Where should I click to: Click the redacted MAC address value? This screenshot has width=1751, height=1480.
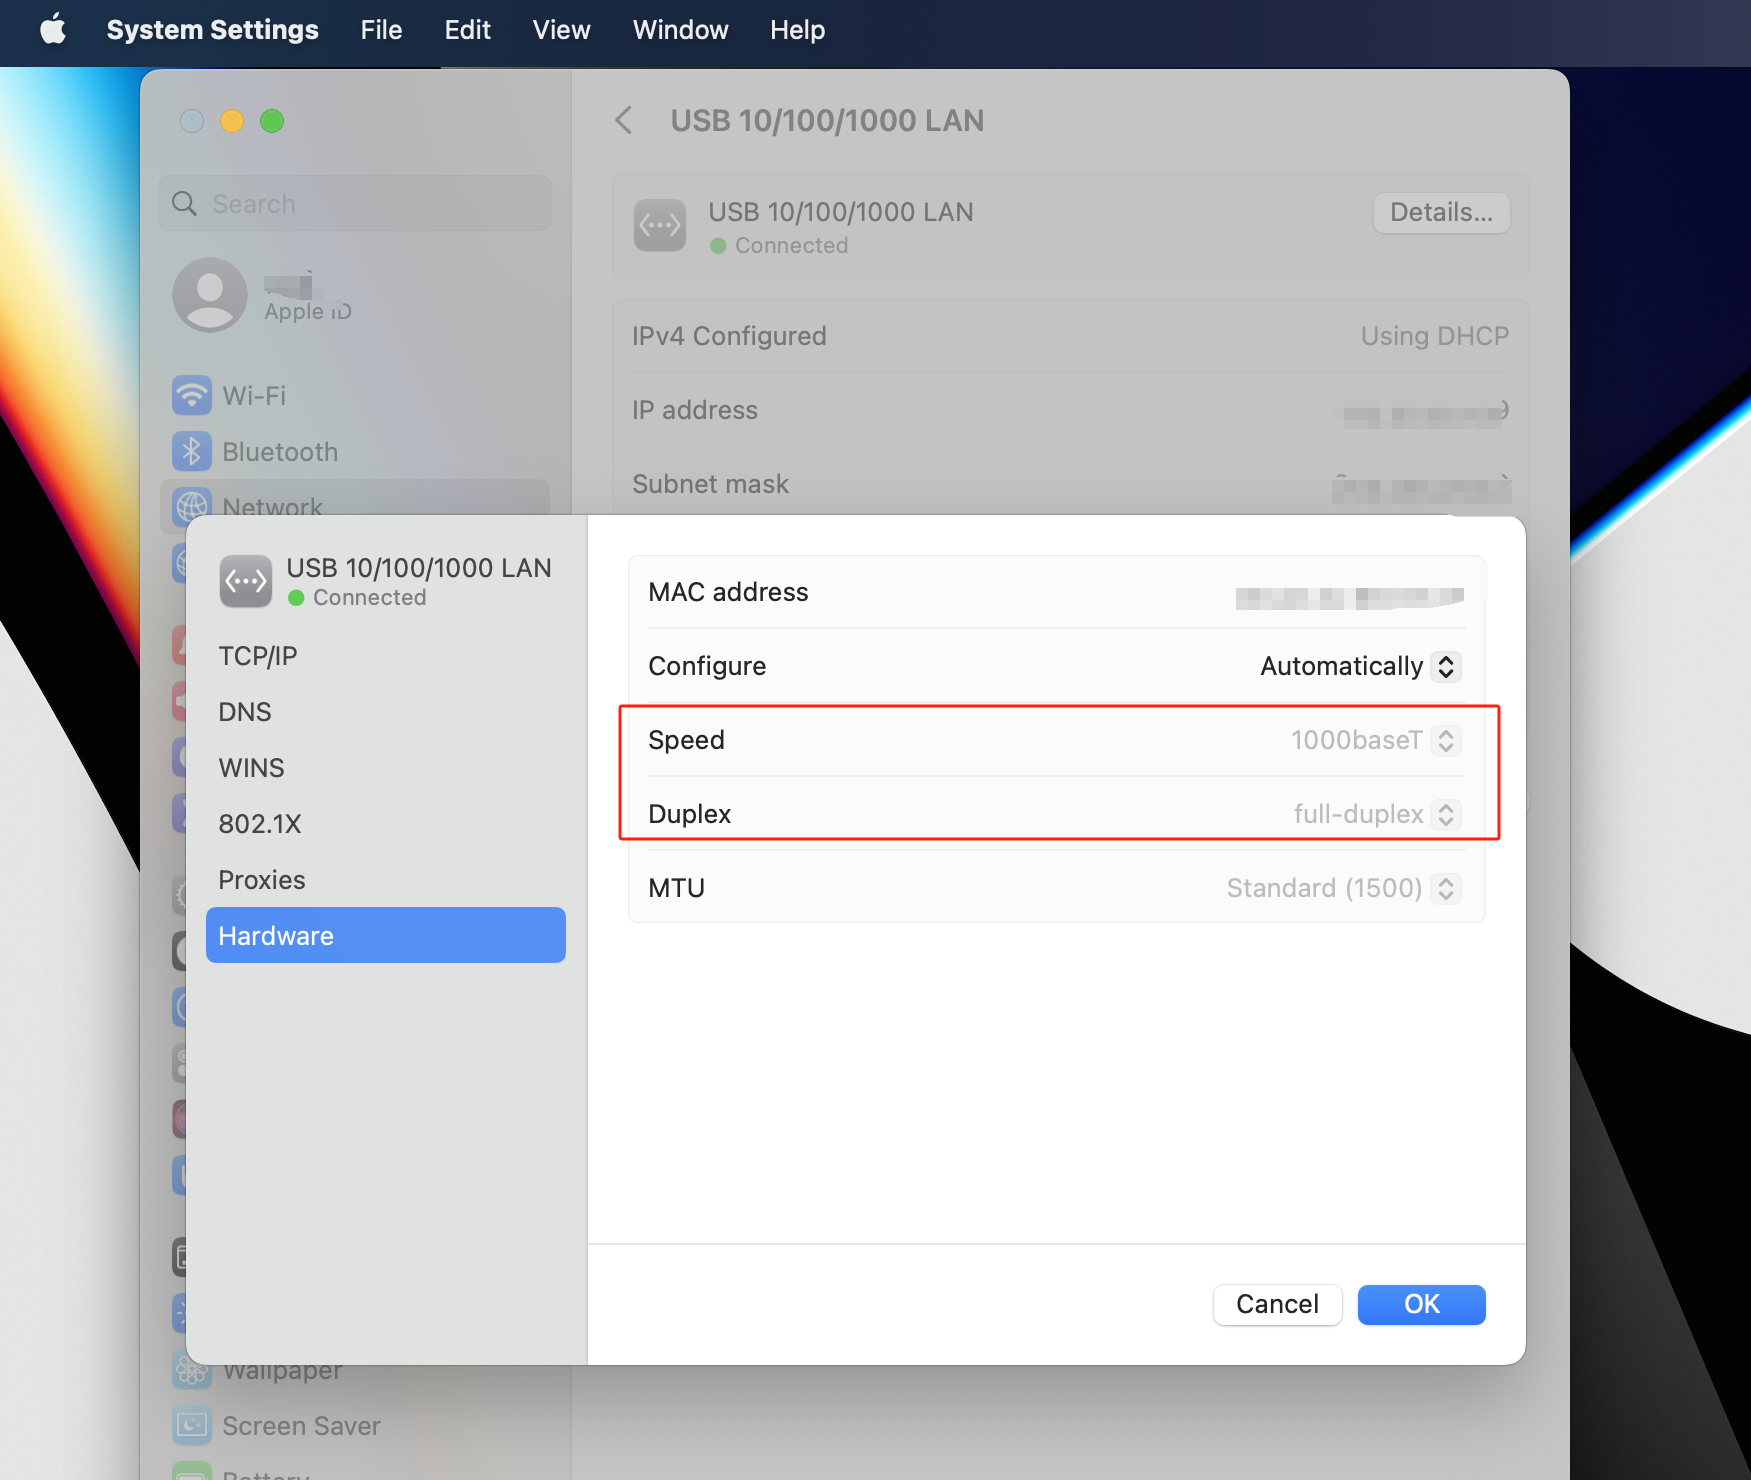1350,597
